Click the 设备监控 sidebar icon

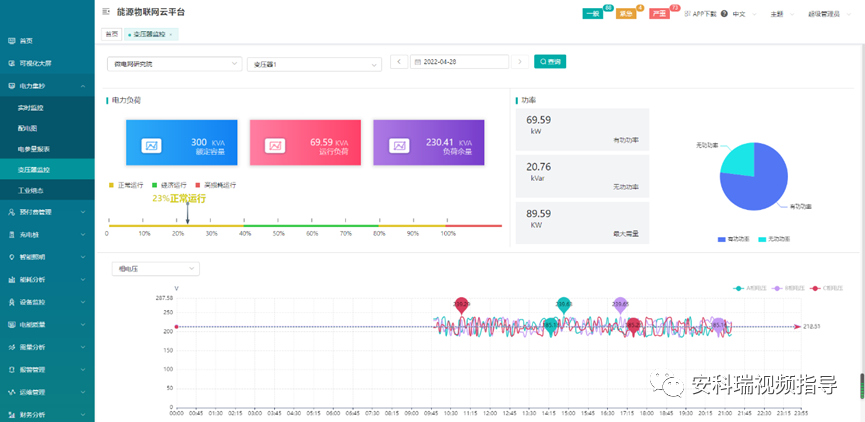[x=12, y=302]
